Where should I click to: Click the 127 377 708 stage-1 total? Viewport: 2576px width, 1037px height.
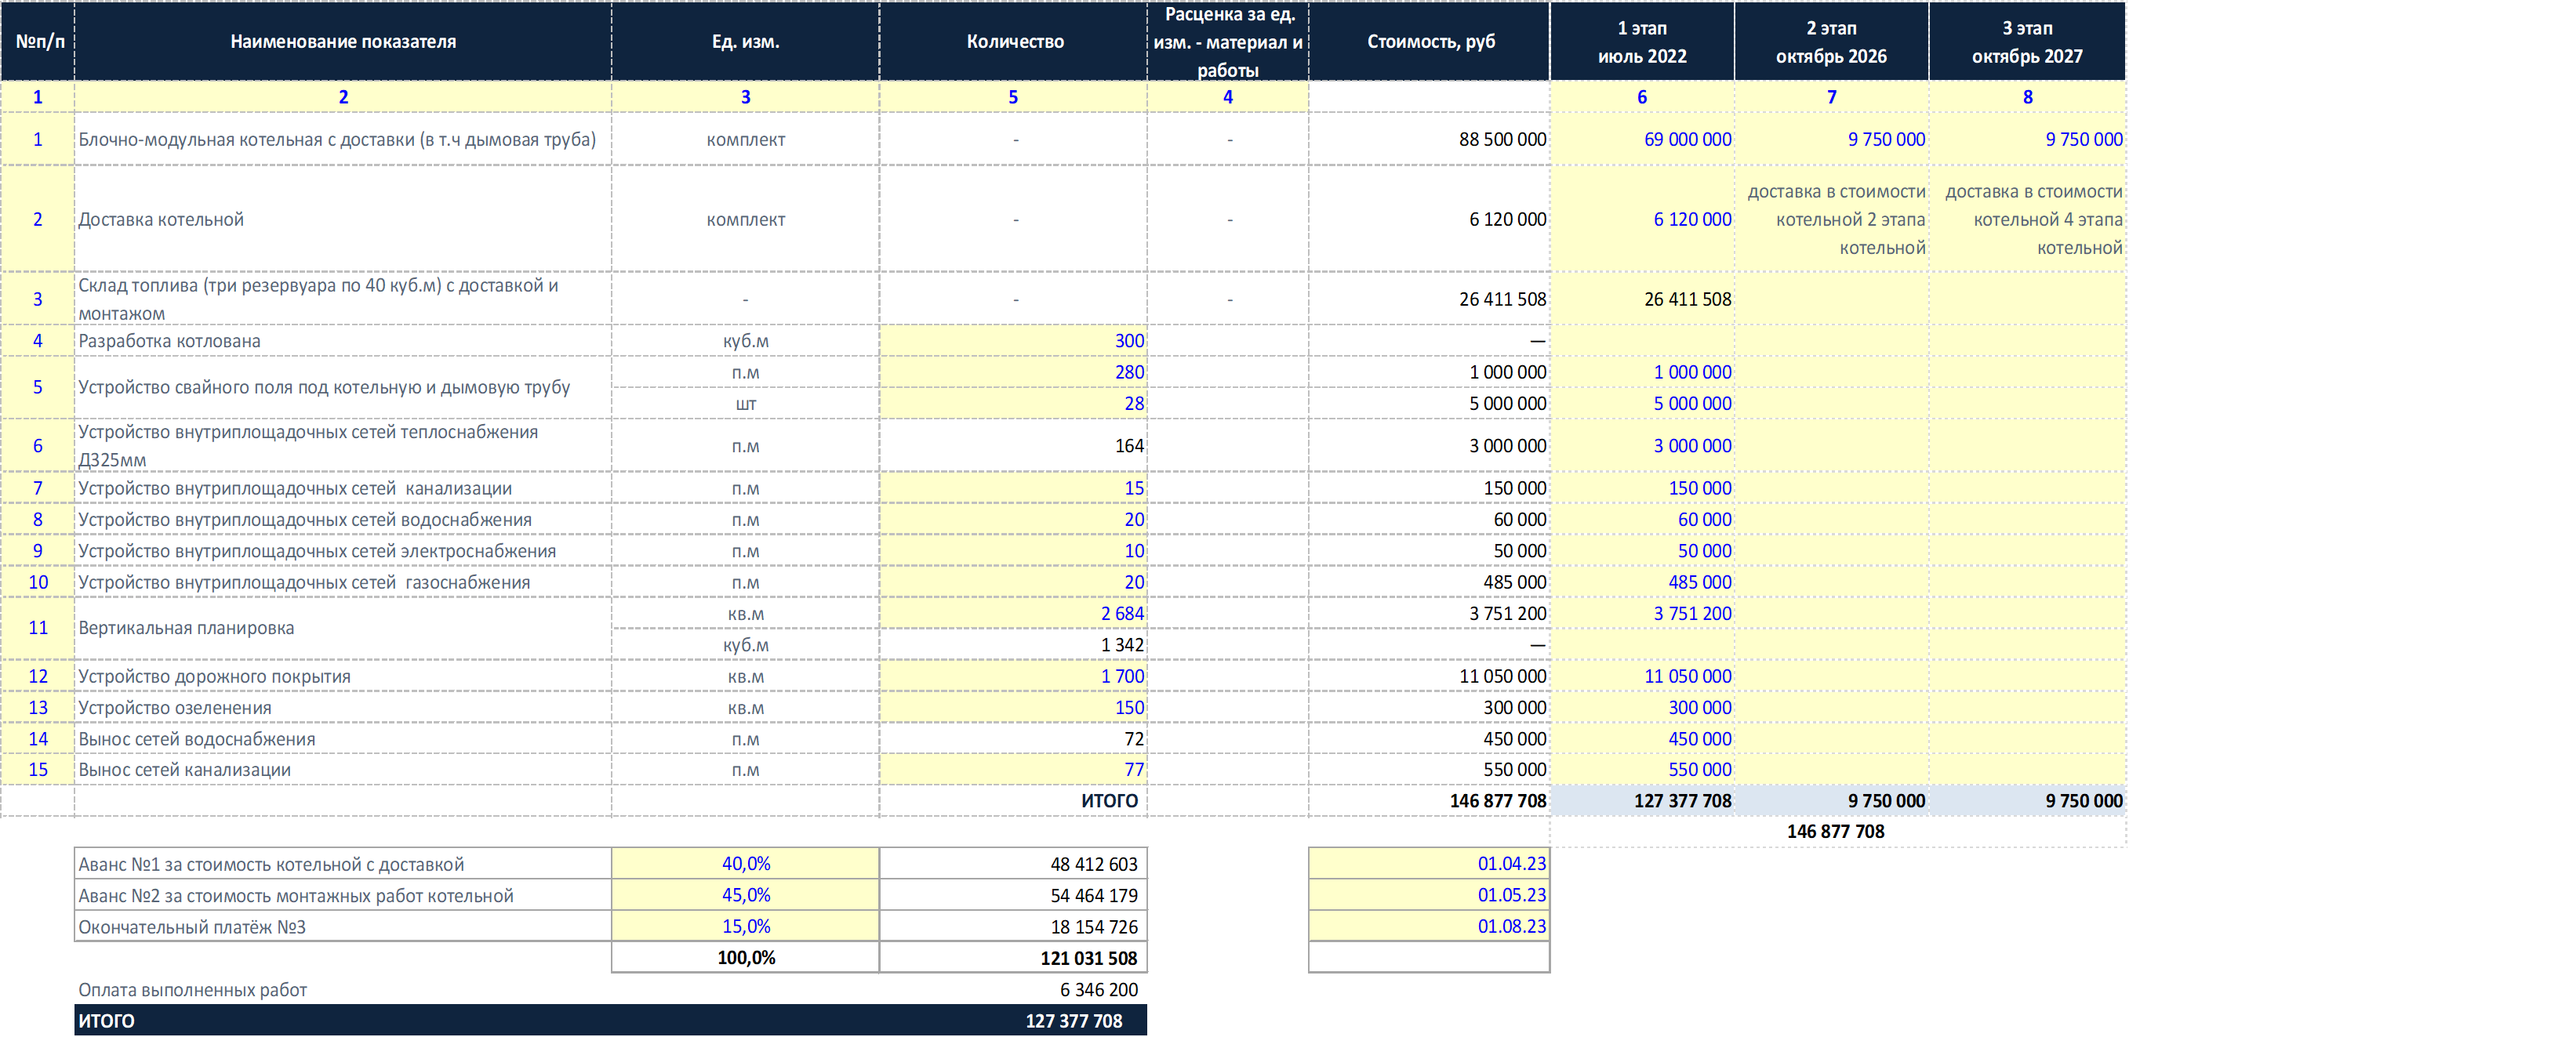[1642, 800]
